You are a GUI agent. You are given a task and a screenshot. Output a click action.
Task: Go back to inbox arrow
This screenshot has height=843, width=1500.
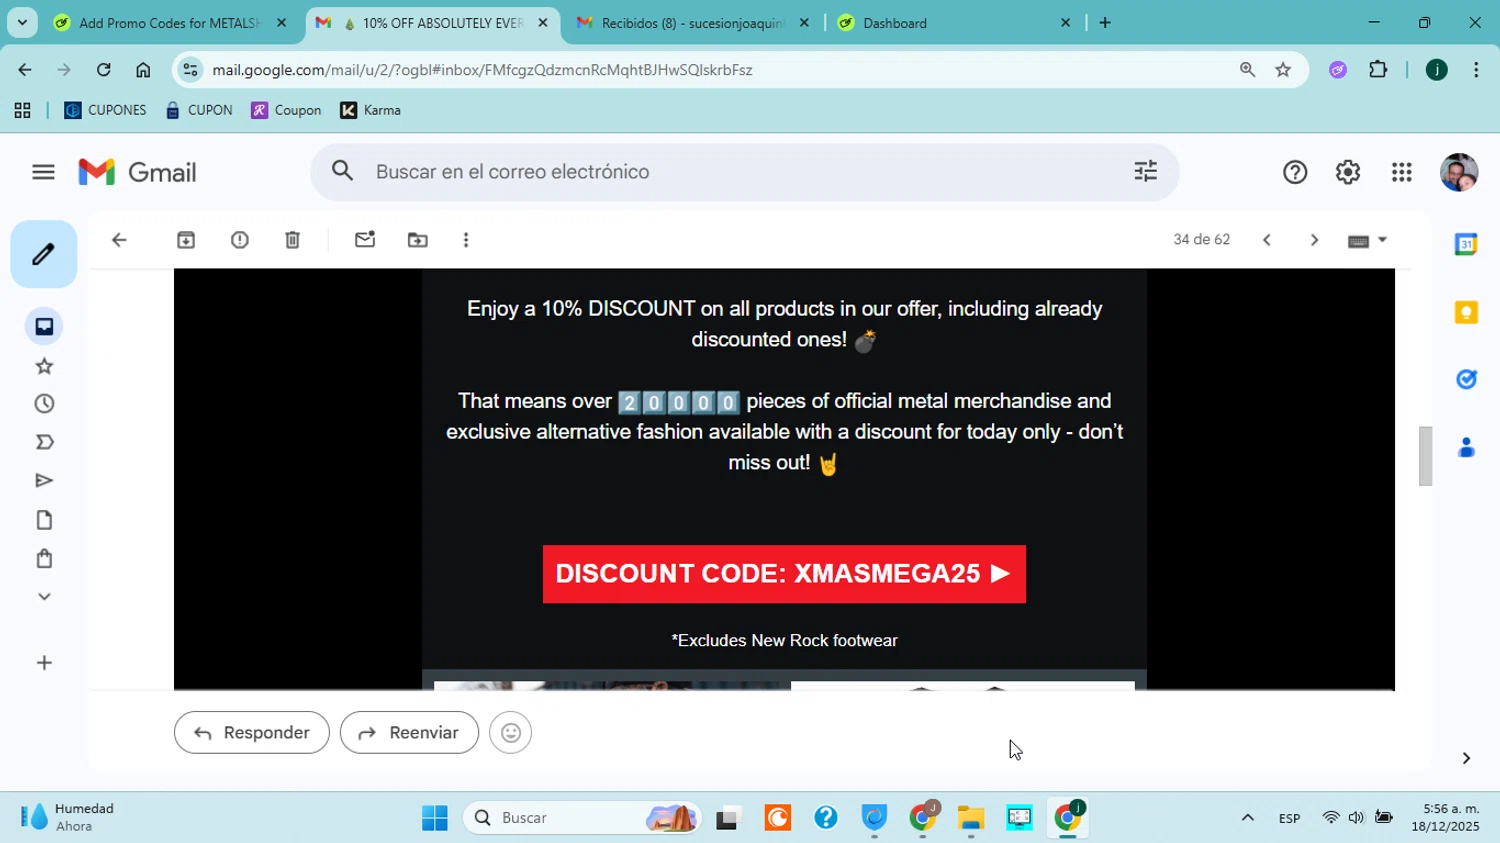[119, 240]
